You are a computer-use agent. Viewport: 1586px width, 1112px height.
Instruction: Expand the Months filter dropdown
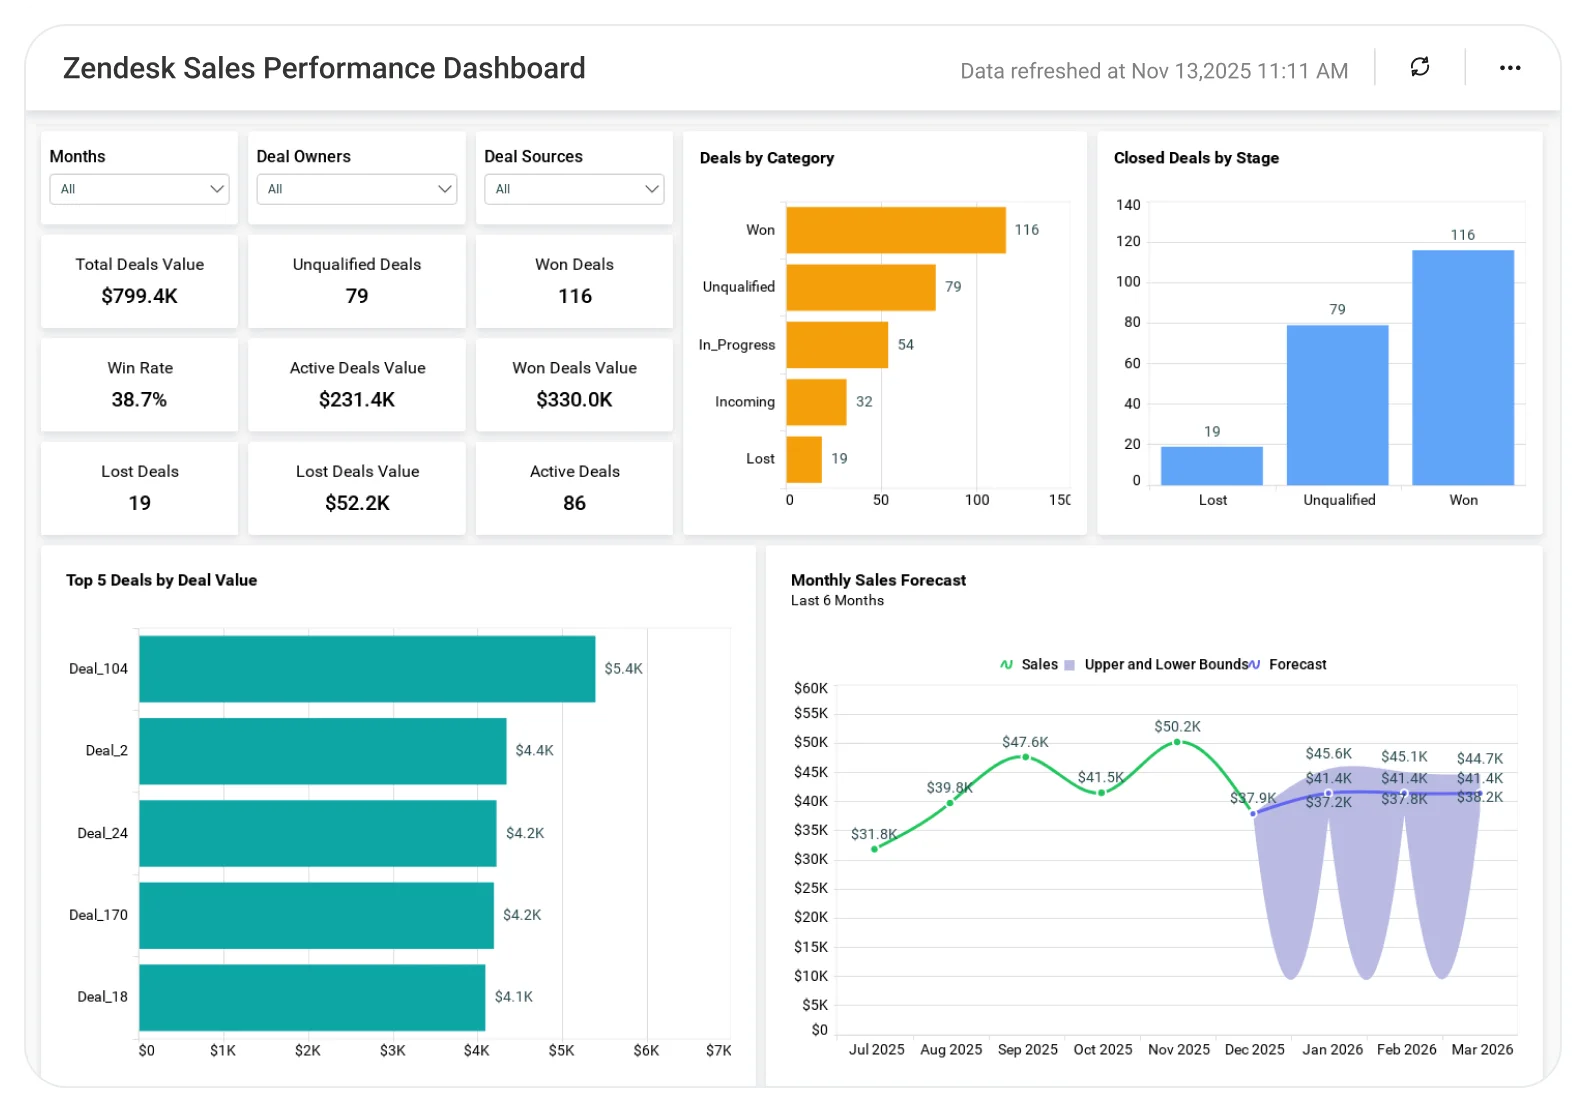(139, 189)
